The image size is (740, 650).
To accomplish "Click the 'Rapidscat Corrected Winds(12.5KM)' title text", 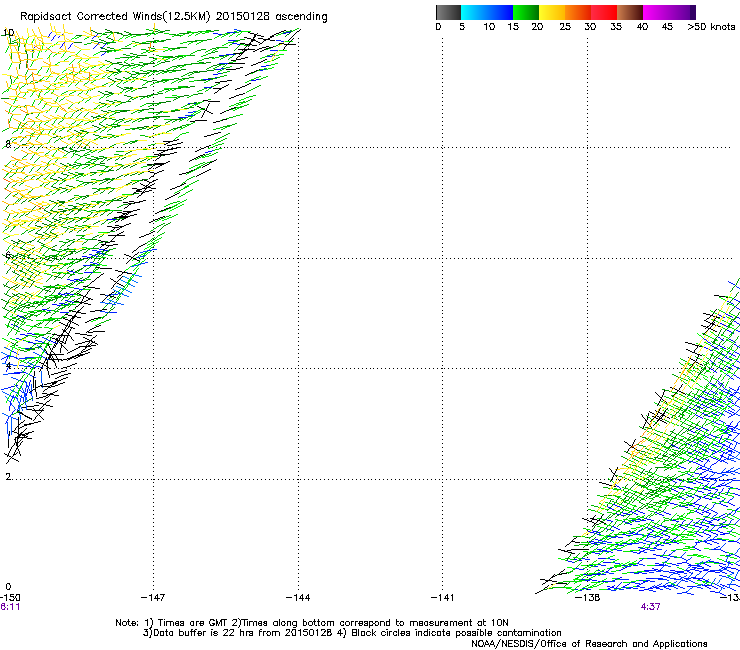I will pos(115,17).
